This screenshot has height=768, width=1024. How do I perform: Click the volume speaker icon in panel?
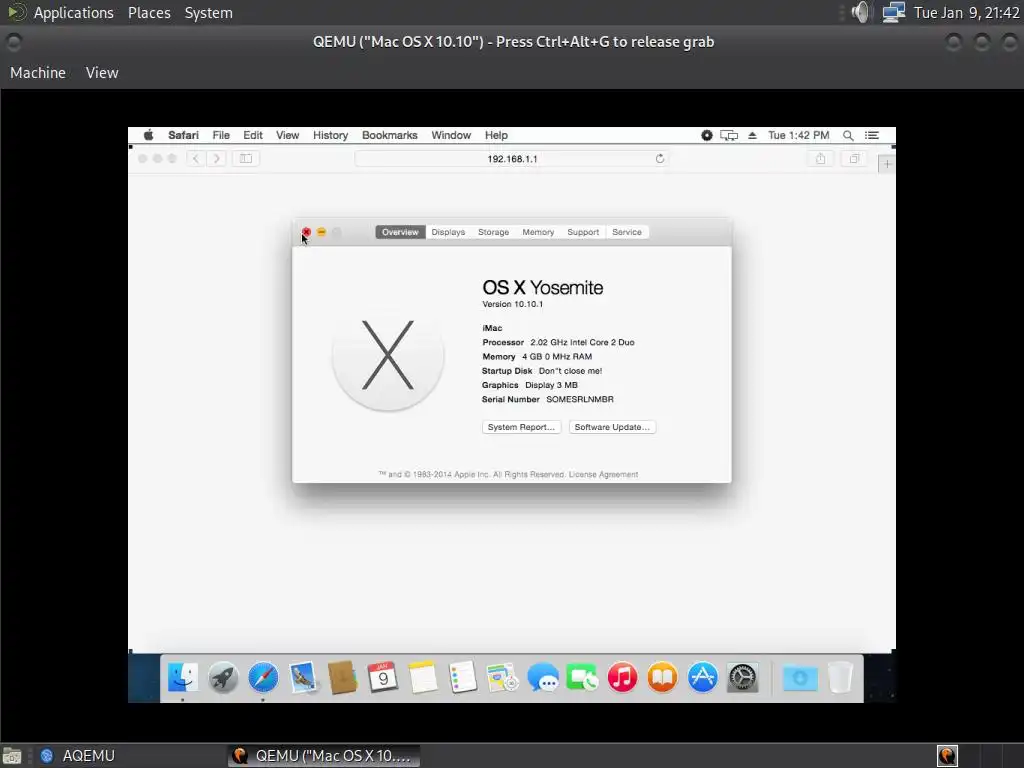point(862,12)
